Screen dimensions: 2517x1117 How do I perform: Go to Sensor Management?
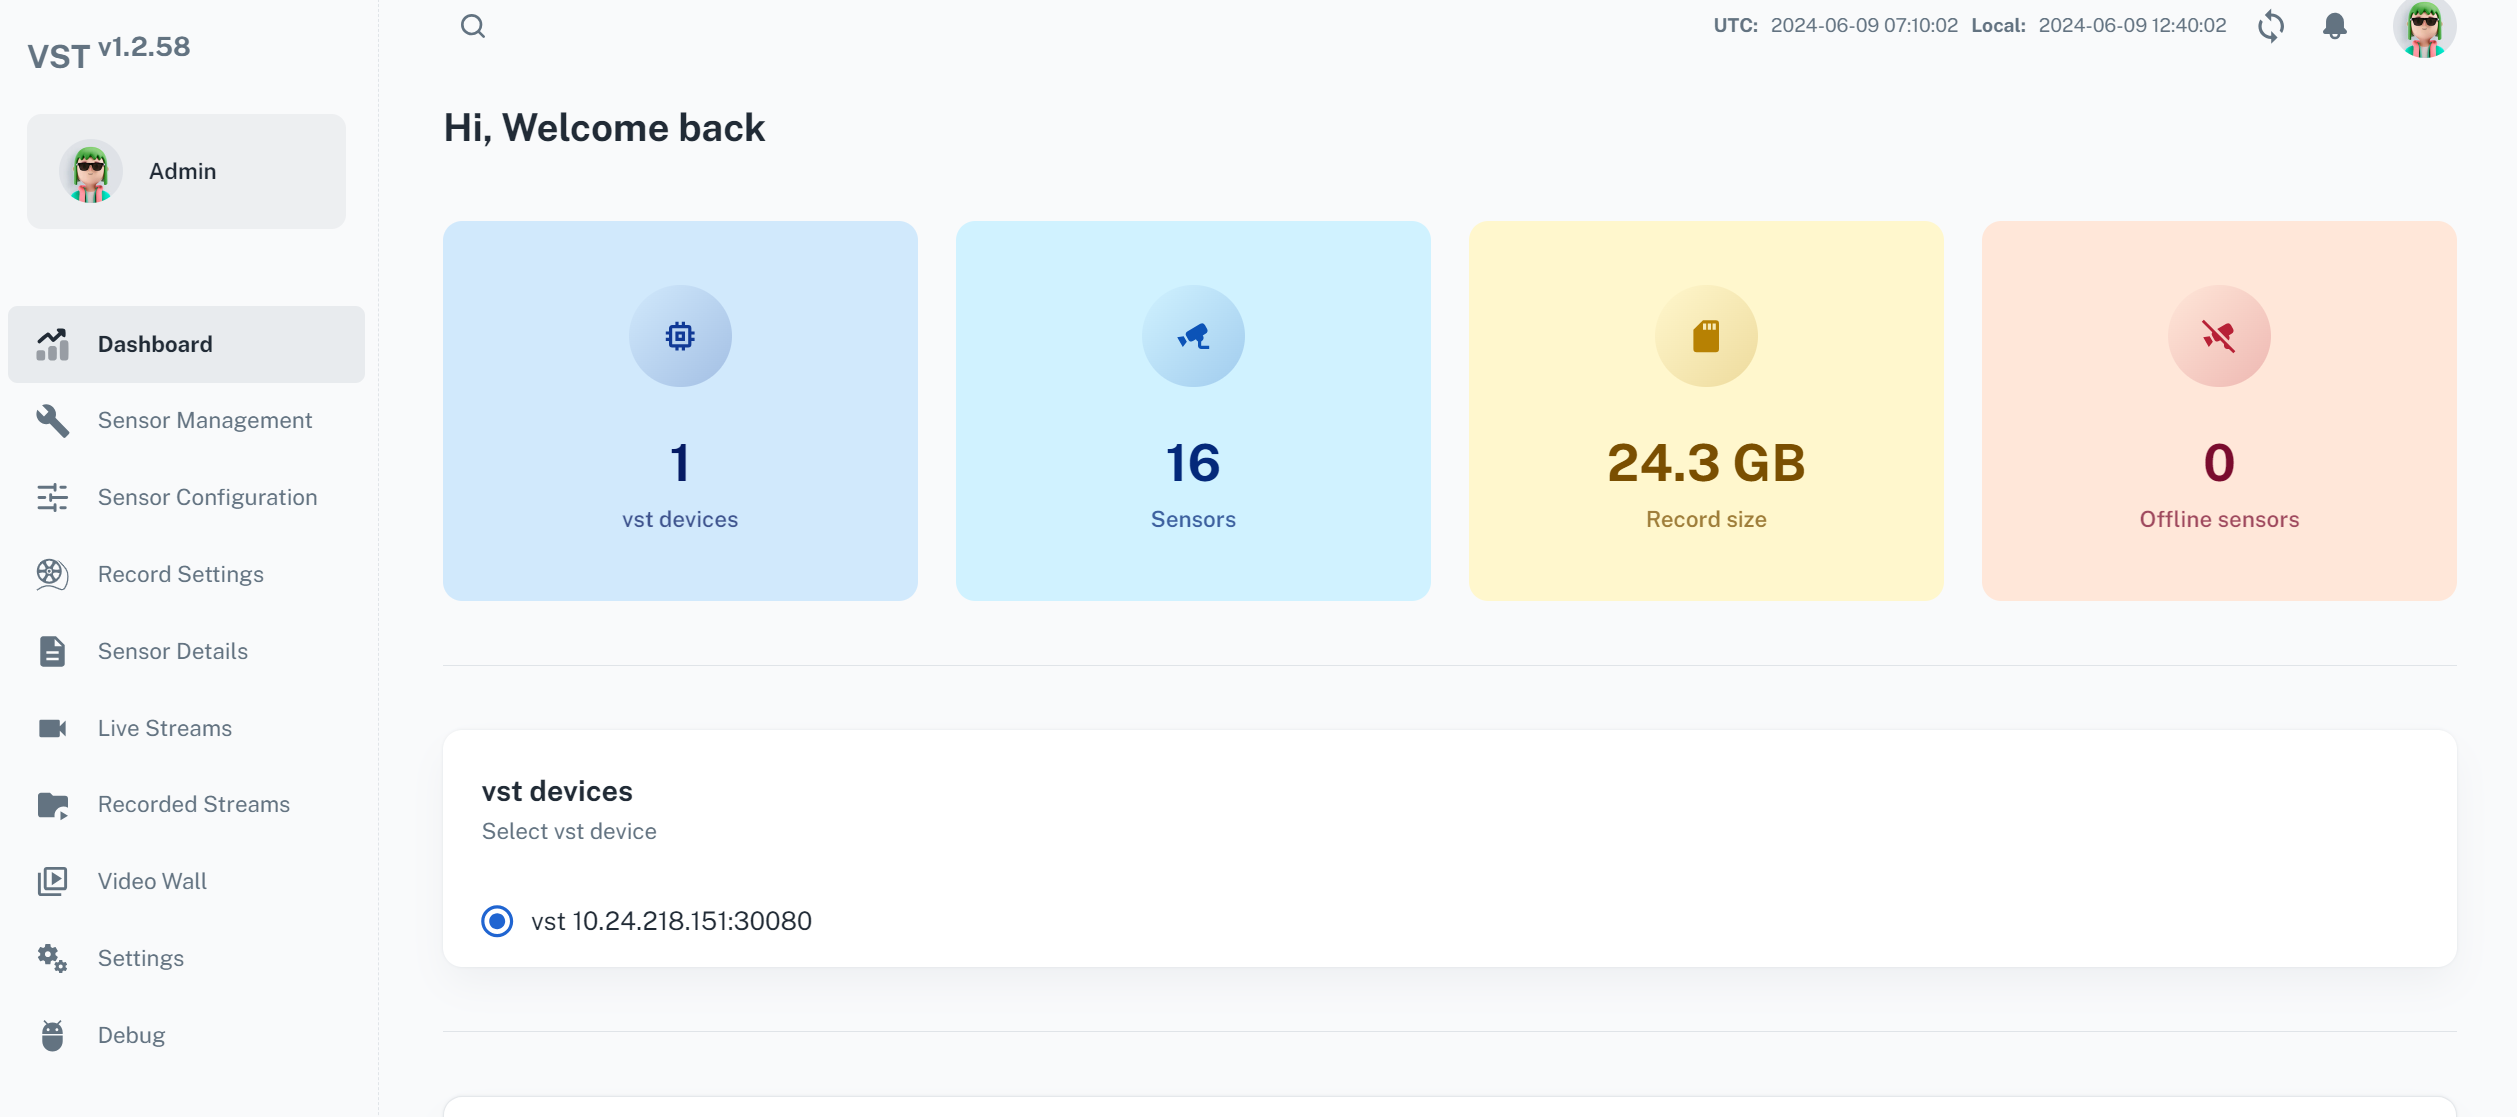[204, 420]
